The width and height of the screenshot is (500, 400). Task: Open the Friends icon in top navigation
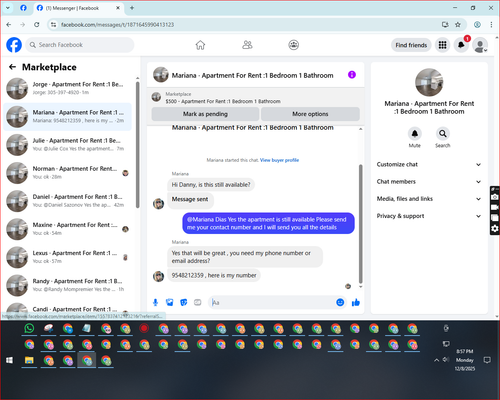(247, 45)
